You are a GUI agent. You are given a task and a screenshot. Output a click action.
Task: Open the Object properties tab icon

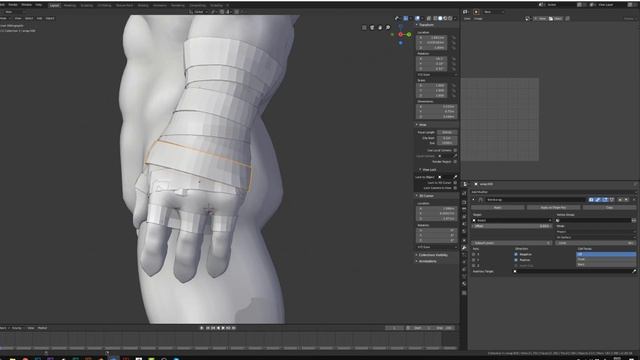click(x=464, y=240)
